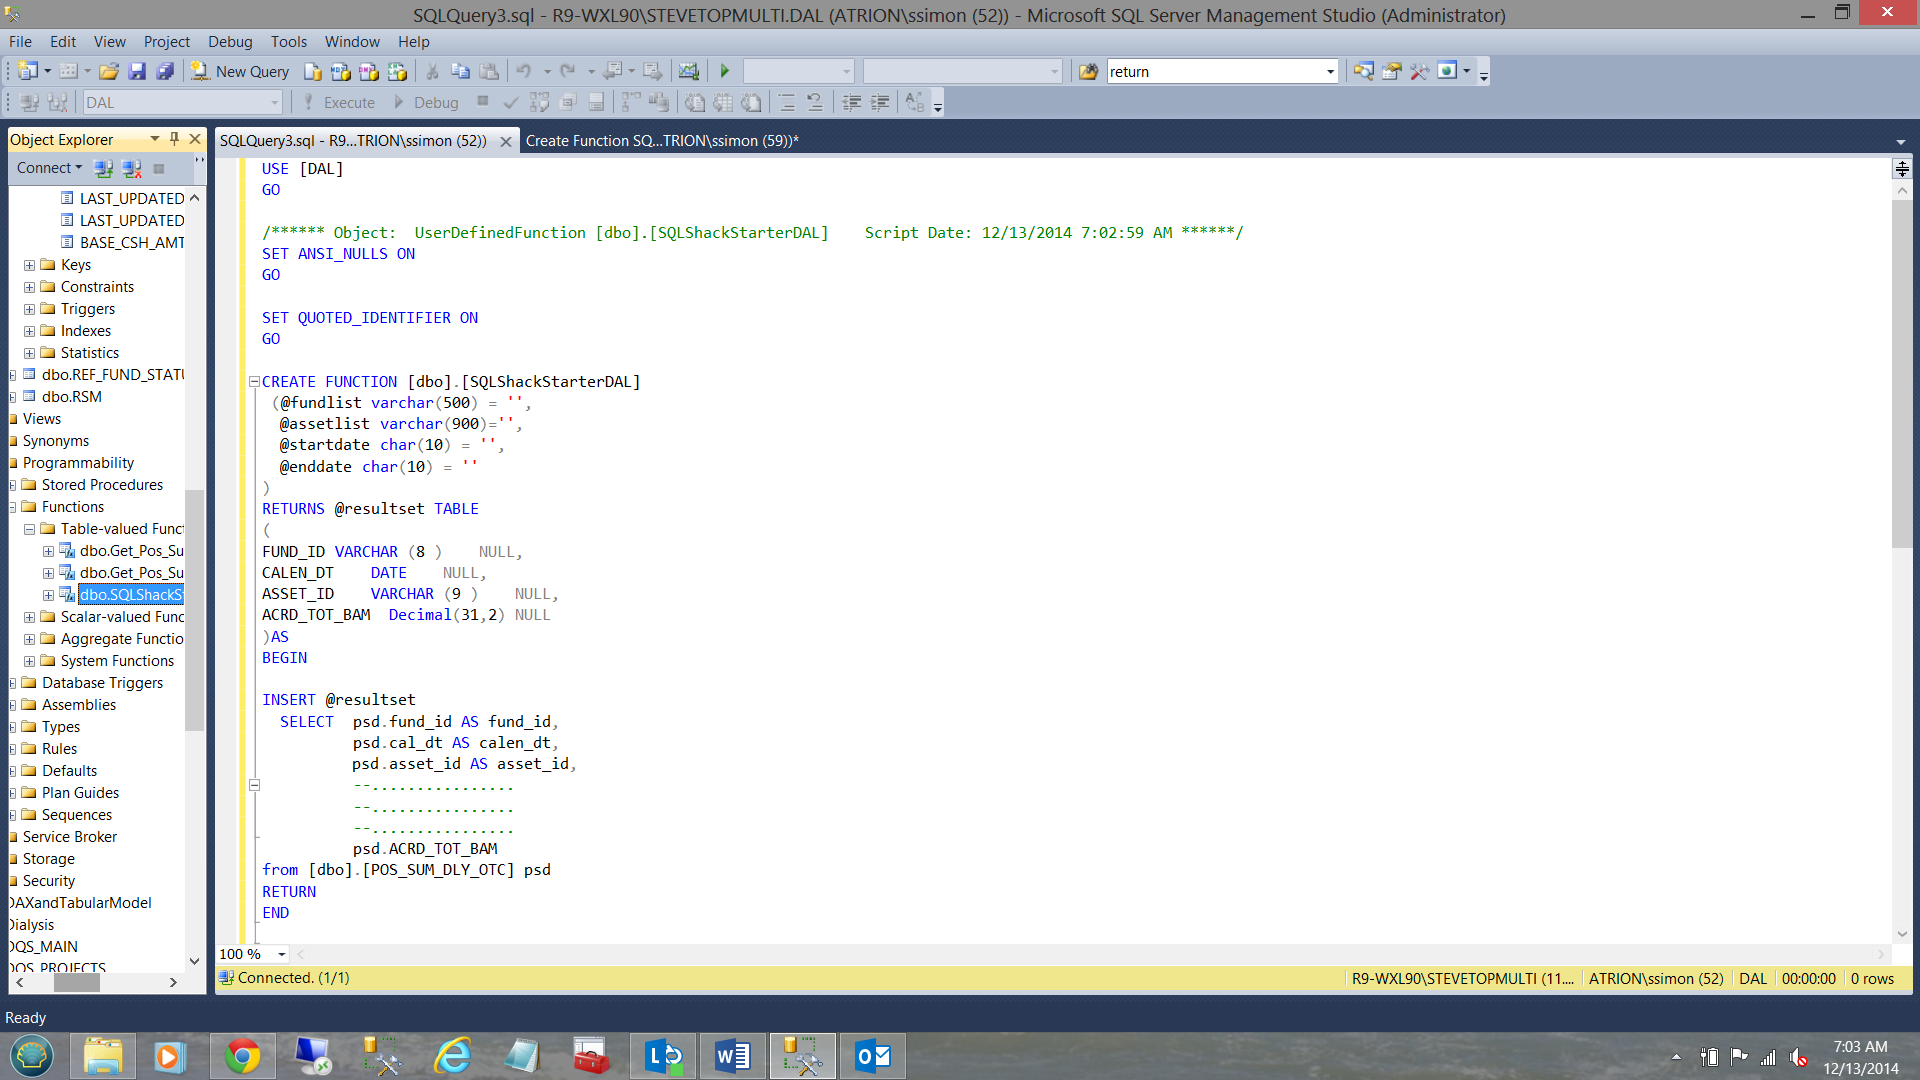1920x1080 pixels.
Task: Select the dbo.SQLShackS function tree node
Action: coord(131,595)
